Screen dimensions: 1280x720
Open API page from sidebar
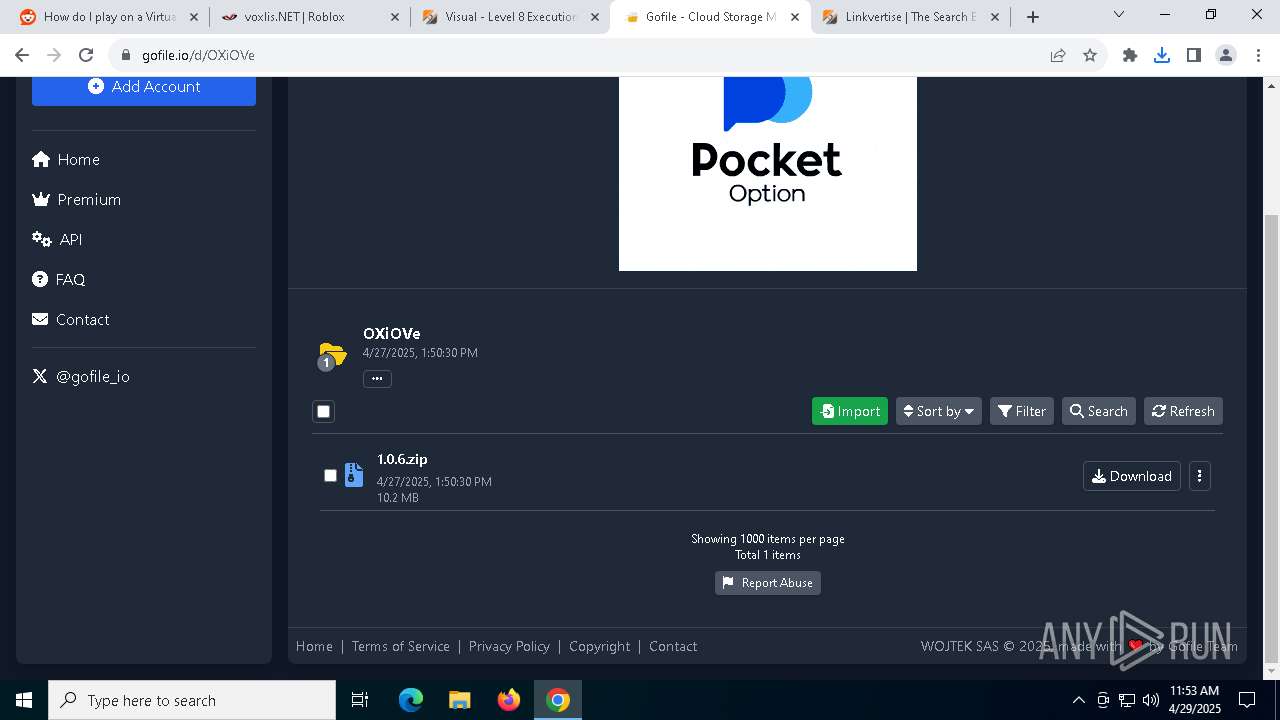pyautogui.click(x=57, y=240)
